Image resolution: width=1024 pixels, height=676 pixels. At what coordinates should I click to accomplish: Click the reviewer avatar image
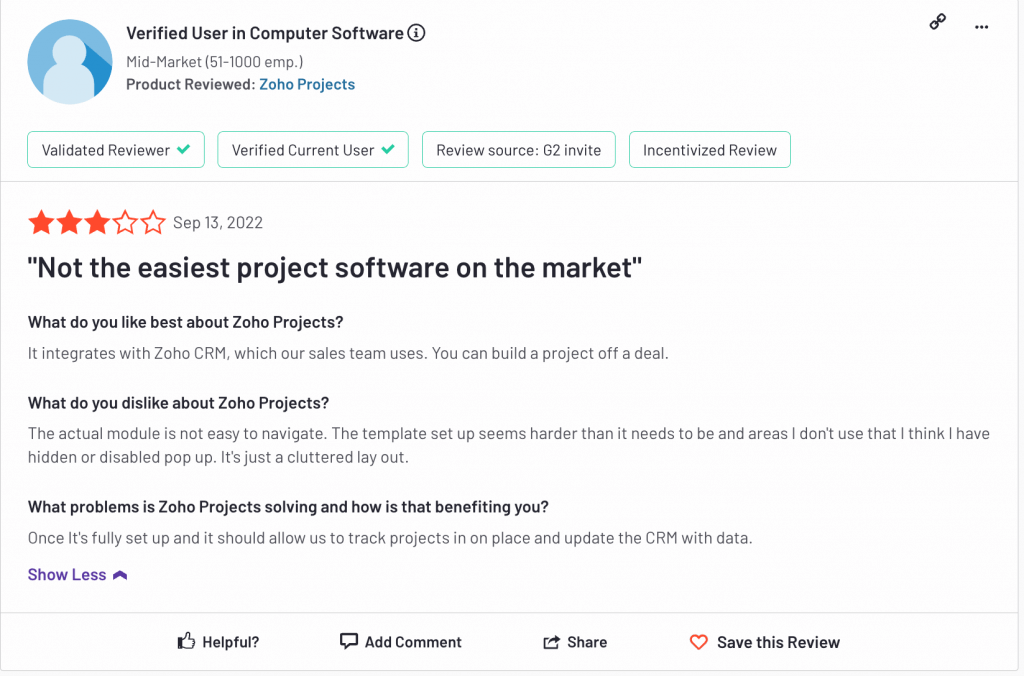coord(70,61)
